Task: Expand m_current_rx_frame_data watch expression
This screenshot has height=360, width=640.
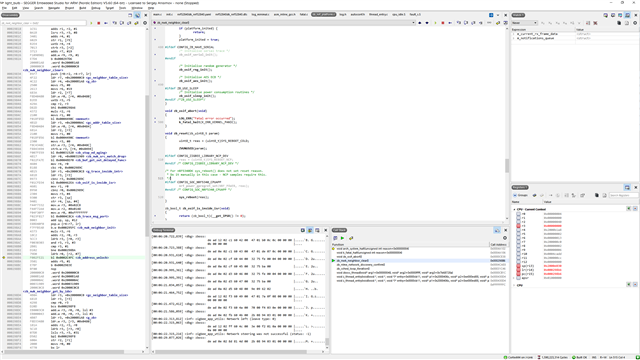Action: tap(514, 34)
